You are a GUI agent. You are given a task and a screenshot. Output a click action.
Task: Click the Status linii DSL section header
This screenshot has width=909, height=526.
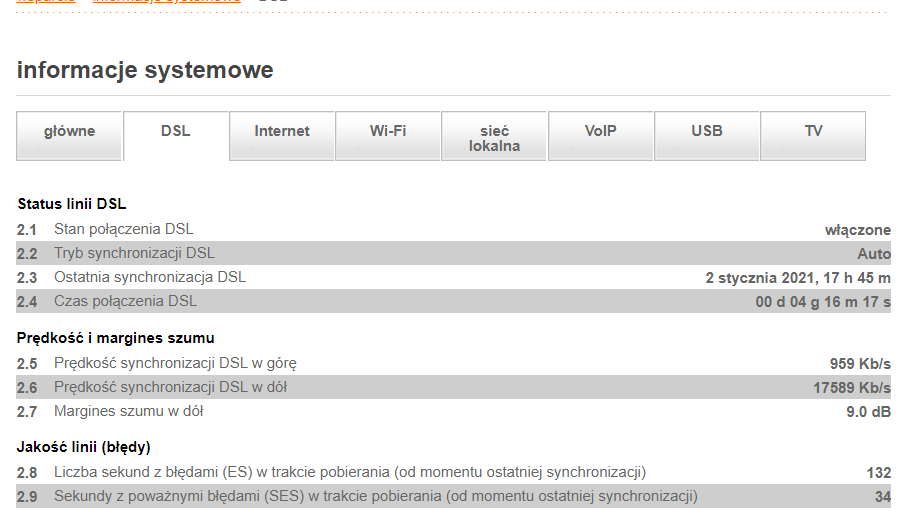72,204
